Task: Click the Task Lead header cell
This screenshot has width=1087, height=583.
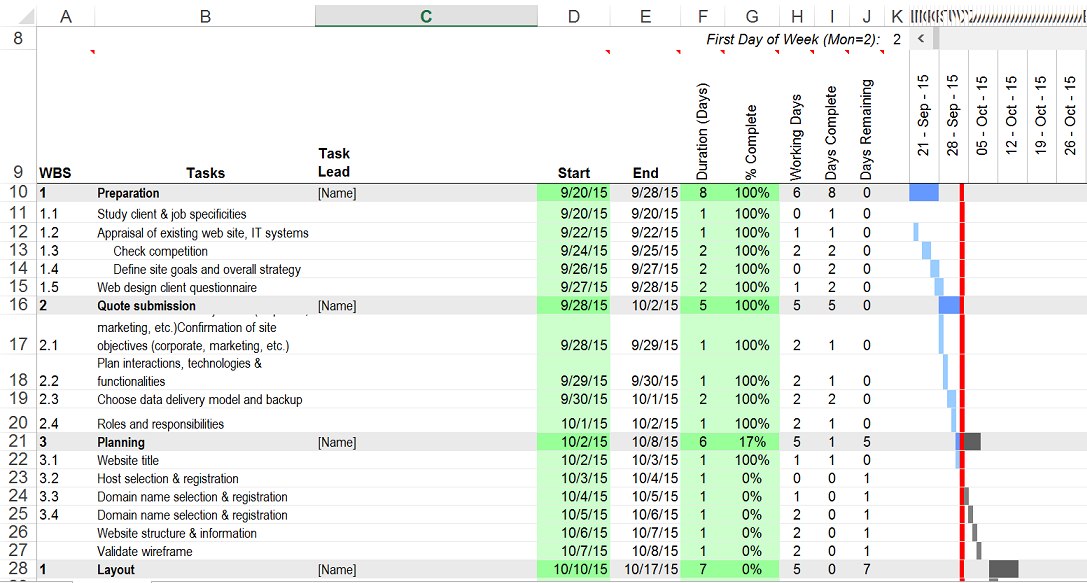Action: 334,162
